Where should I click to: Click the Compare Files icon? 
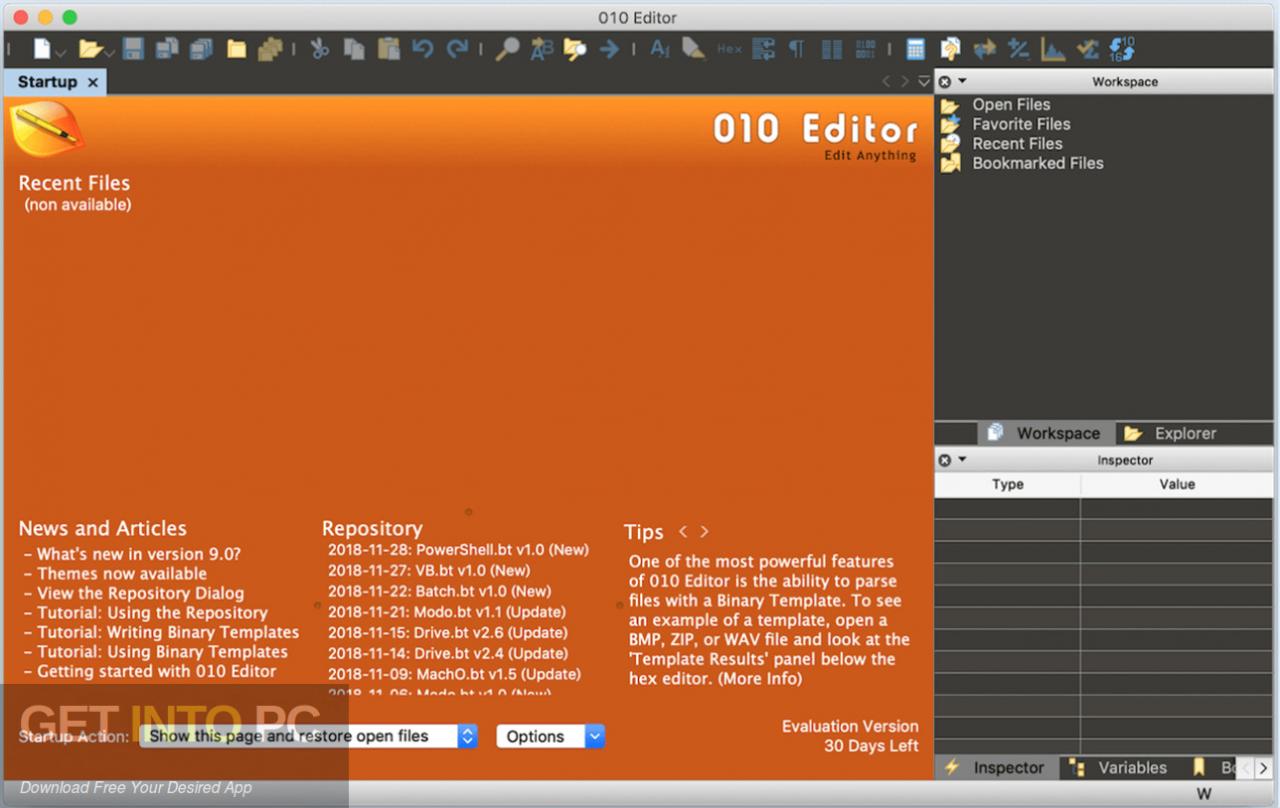tap(950, 48)
